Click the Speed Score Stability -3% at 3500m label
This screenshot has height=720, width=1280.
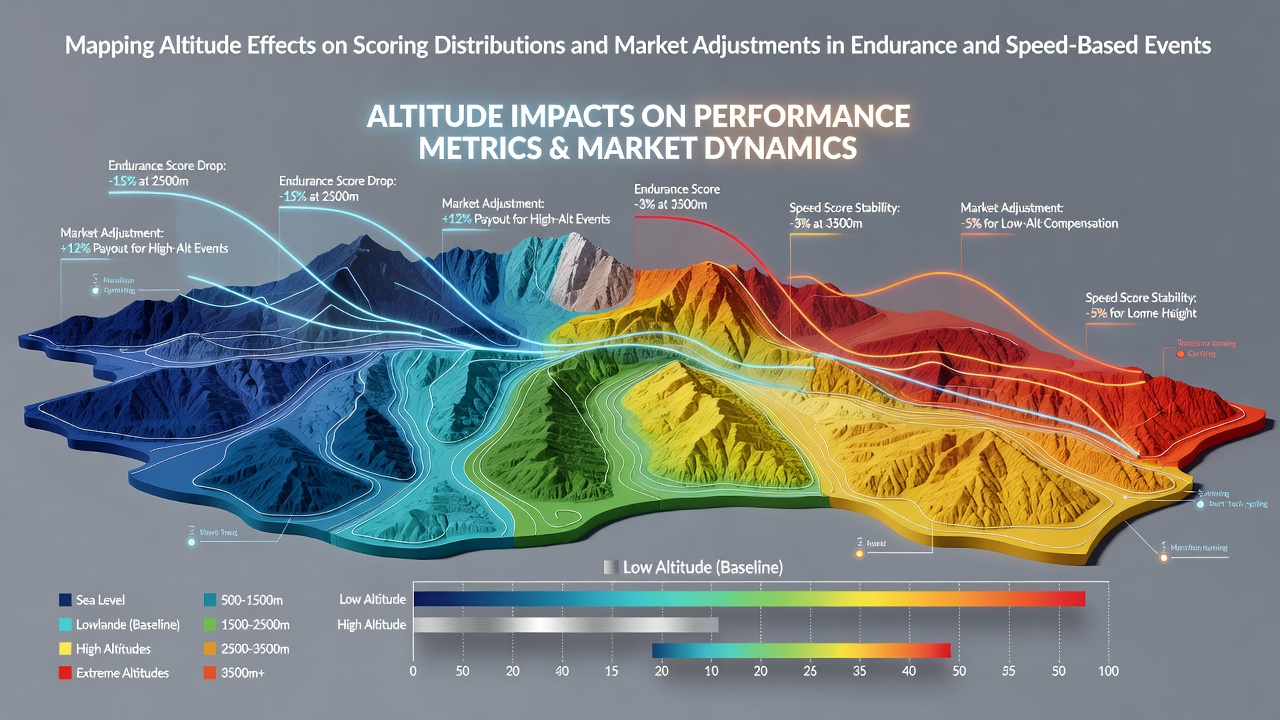tap(844, 216)
